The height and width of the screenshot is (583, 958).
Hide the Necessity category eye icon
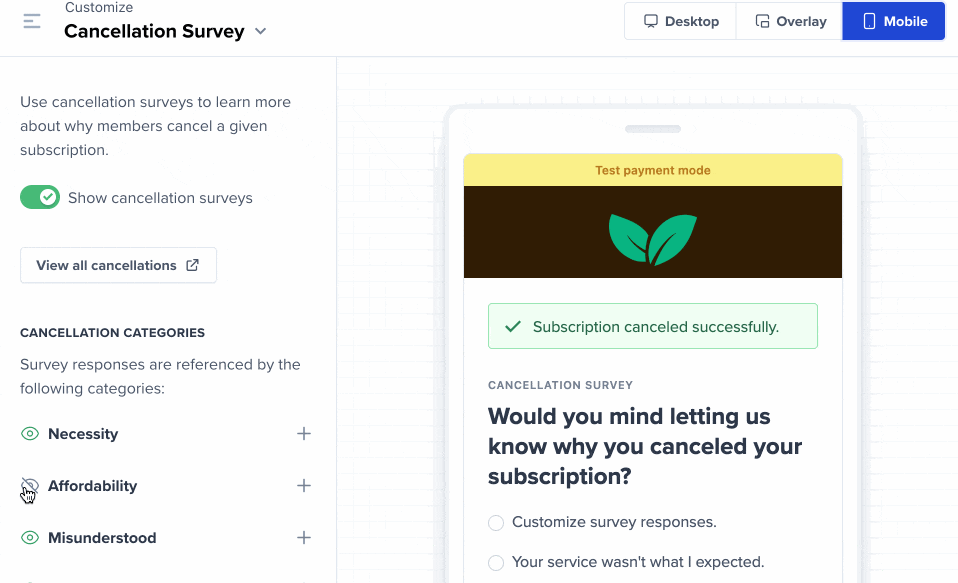(30, 434)
